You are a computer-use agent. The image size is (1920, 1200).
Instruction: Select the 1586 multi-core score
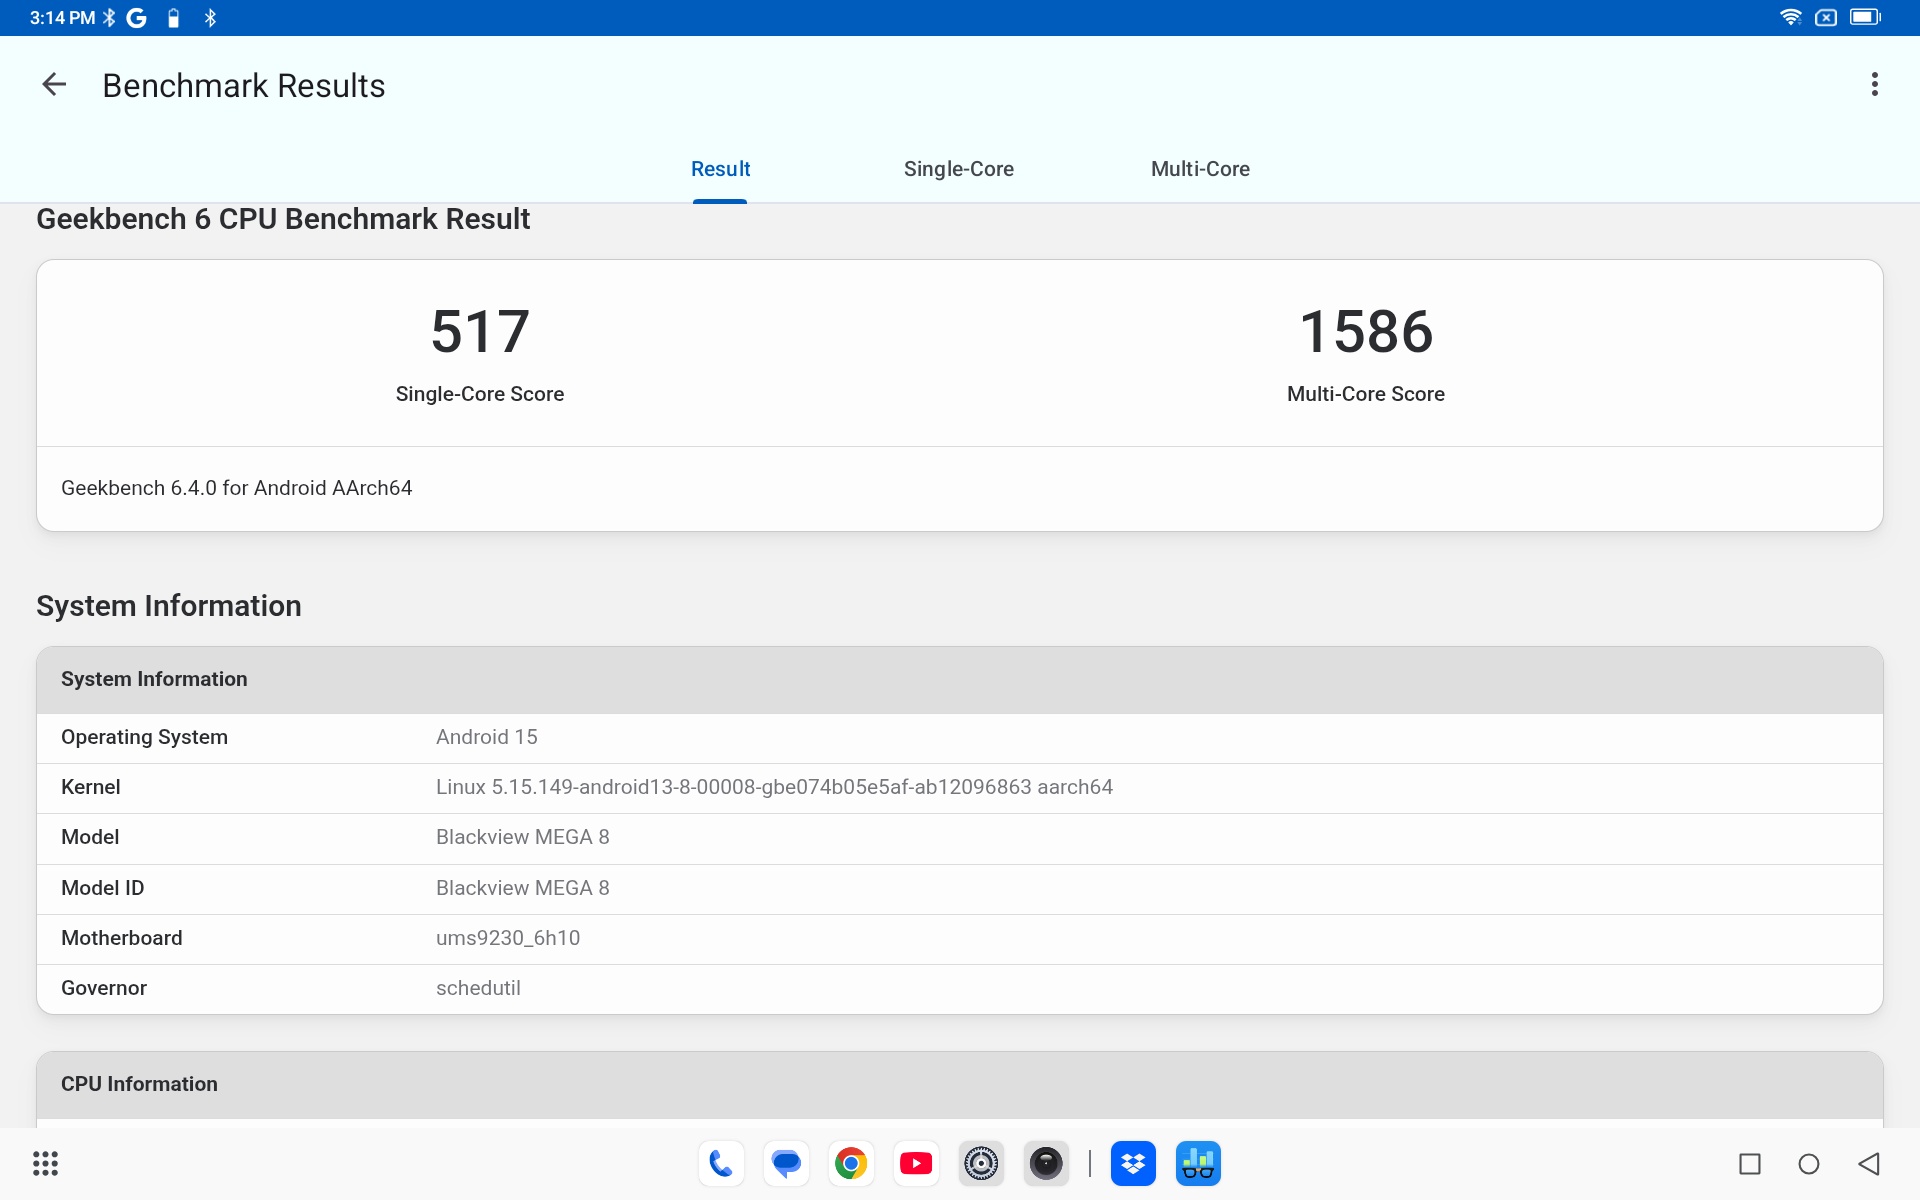pos(1366,332)
